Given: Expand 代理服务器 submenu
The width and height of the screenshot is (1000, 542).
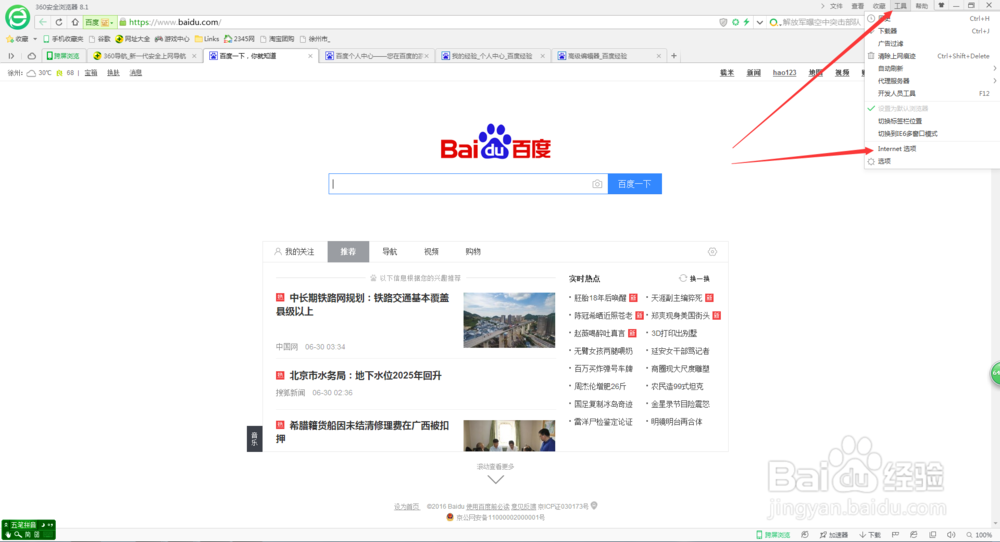Looking at the screenshot, I should pos(932,81).
